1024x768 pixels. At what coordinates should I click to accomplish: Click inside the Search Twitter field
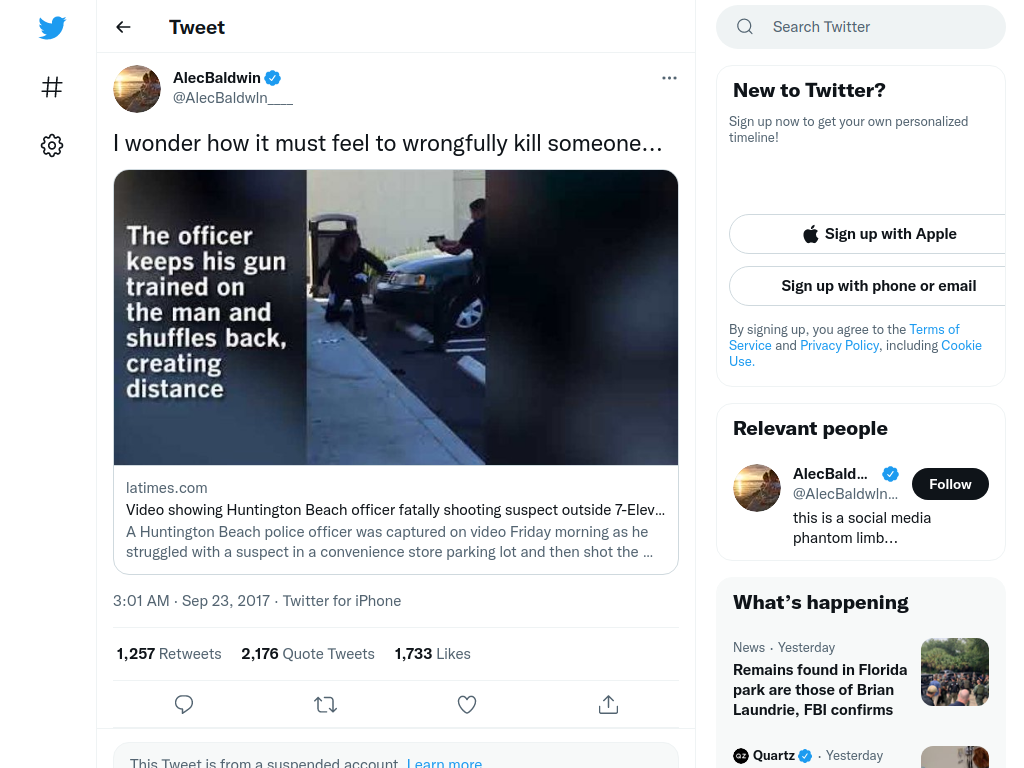(861, 27)
